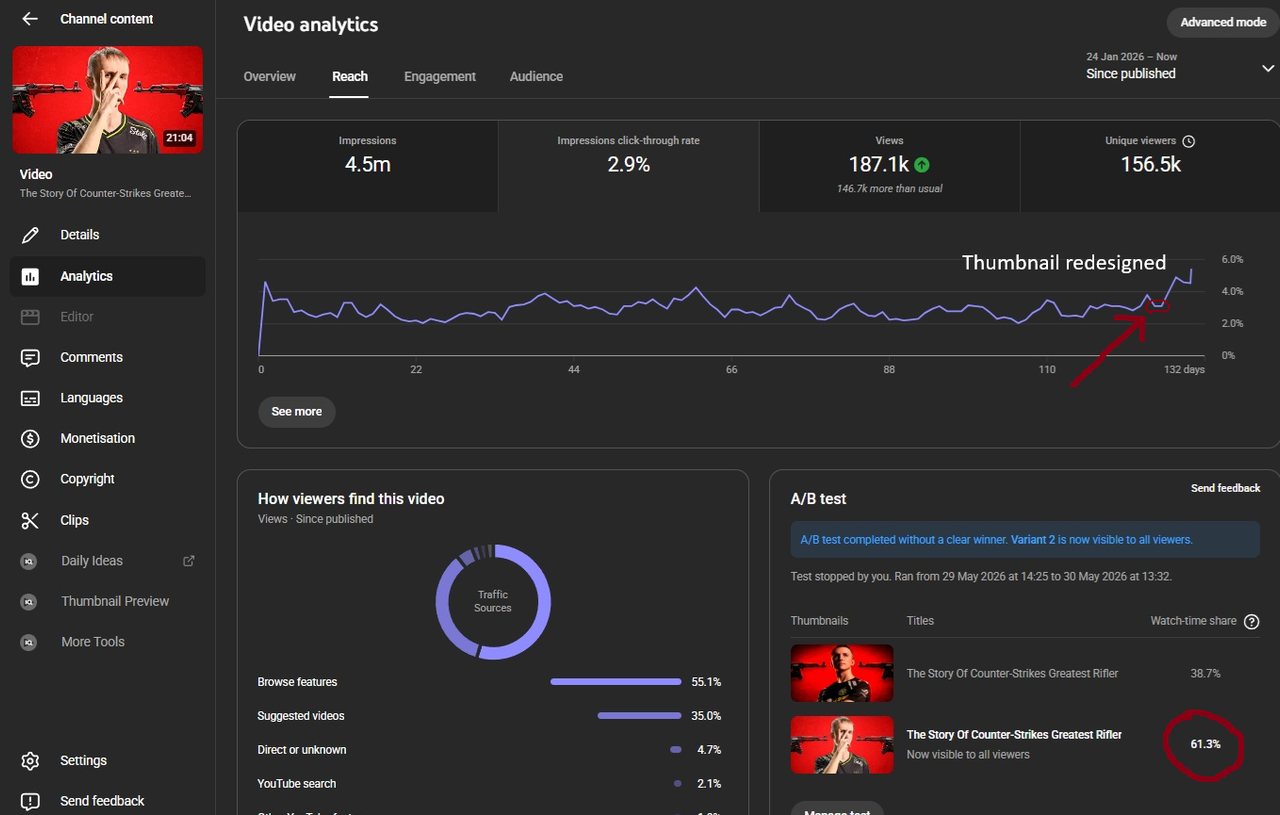Click the Traffic Sources donut chart
This screenshot has width=1280, height=815.
(493, 602)
